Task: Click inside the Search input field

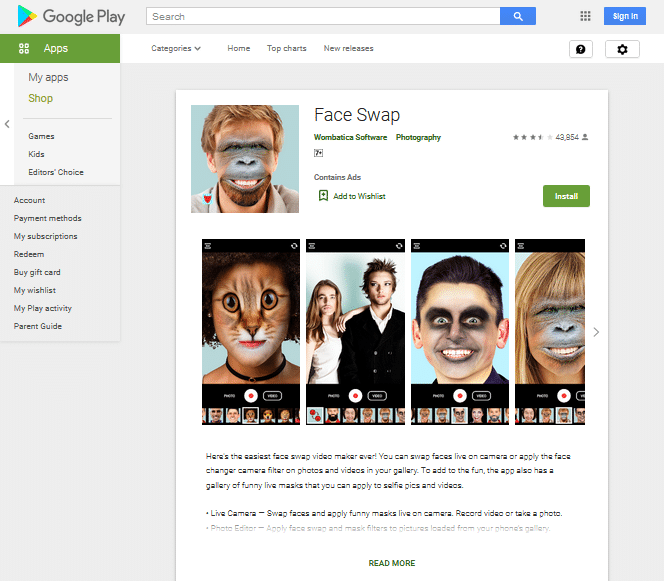Action: (x=322, y=16)
